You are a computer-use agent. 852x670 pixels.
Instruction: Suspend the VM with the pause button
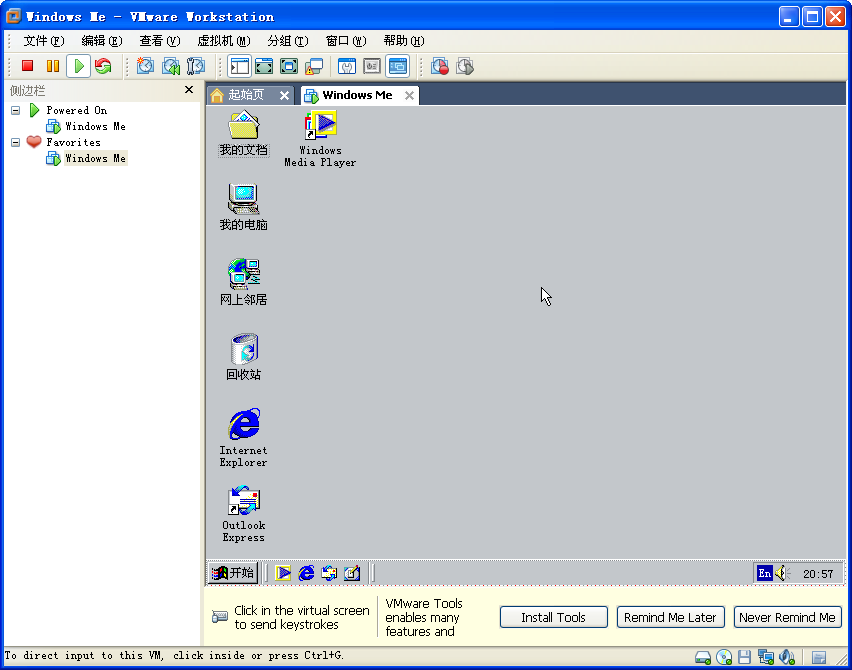click(x=53, y=66)
